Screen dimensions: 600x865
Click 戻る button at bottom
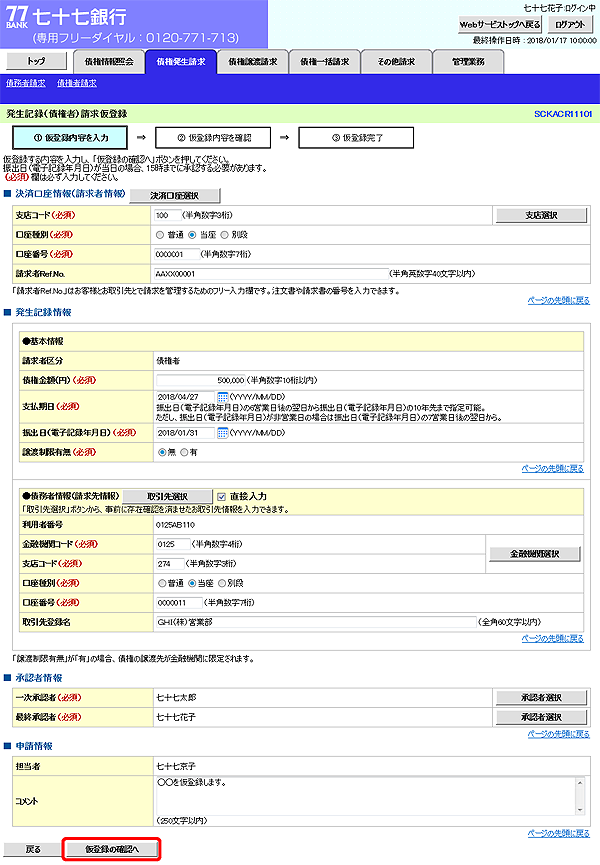click(x=33, y=850)
